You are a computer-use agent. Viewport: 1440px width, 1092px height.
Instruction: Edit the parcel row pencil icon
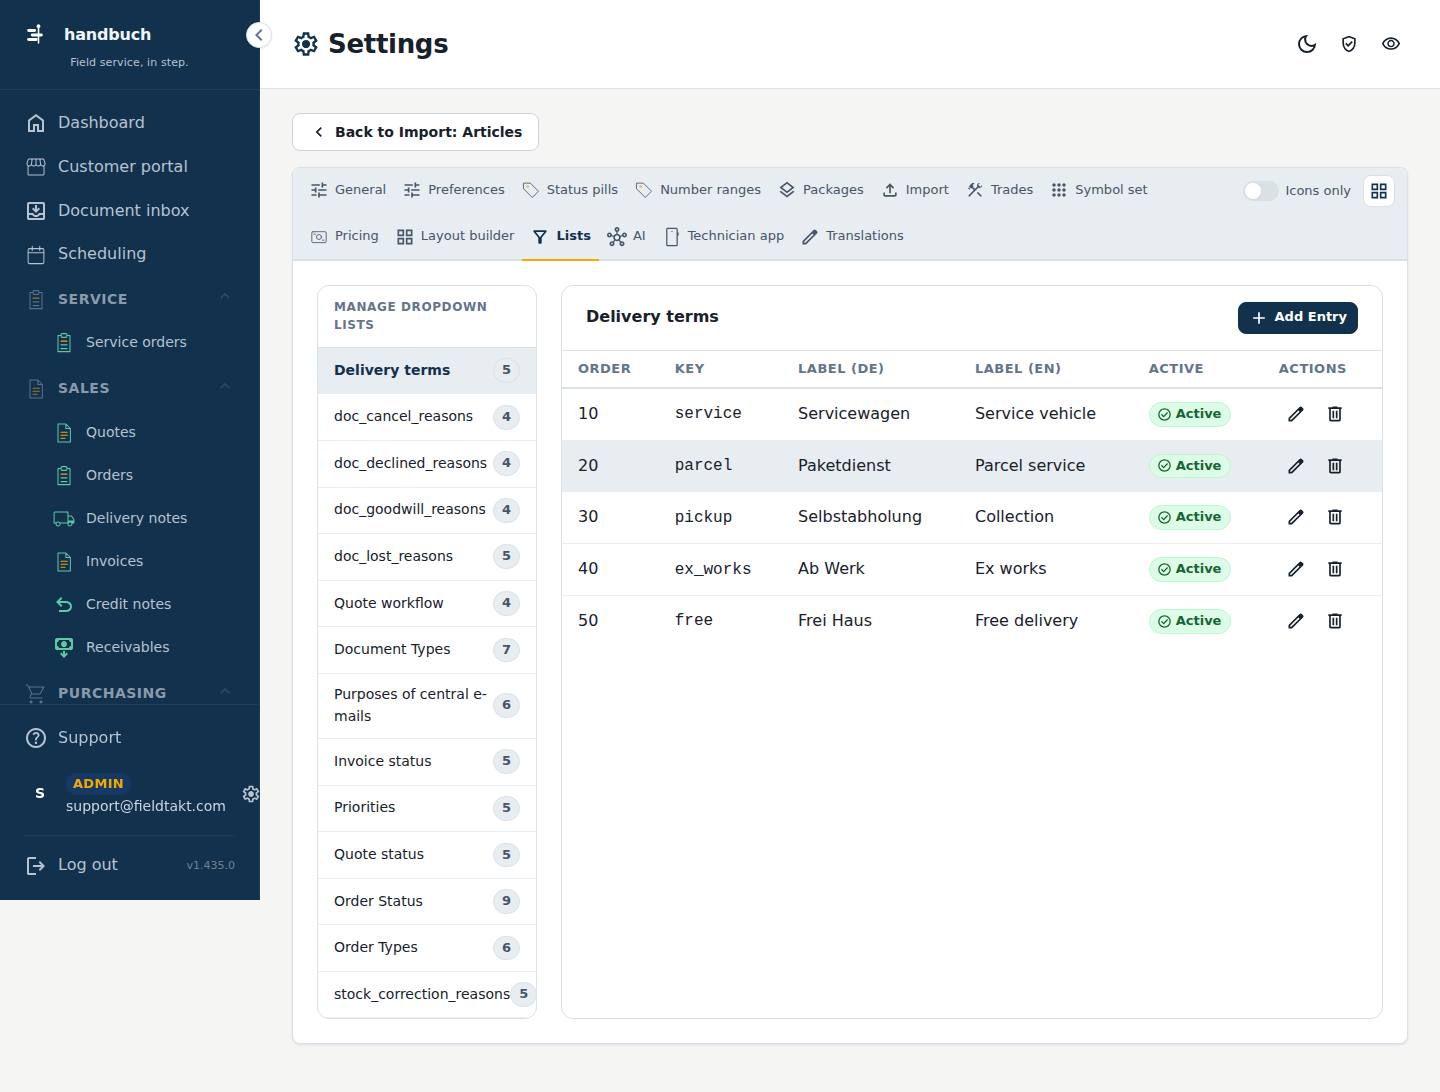coord(1295,466)
